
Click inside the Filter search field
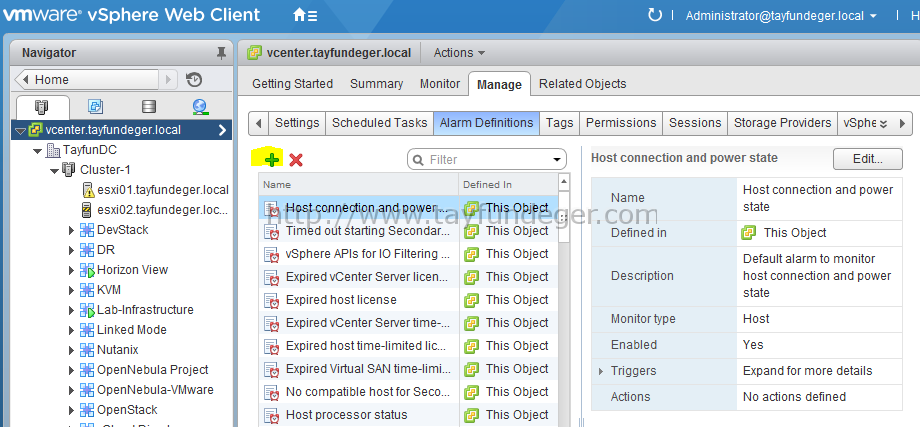(x=486, y=160)
